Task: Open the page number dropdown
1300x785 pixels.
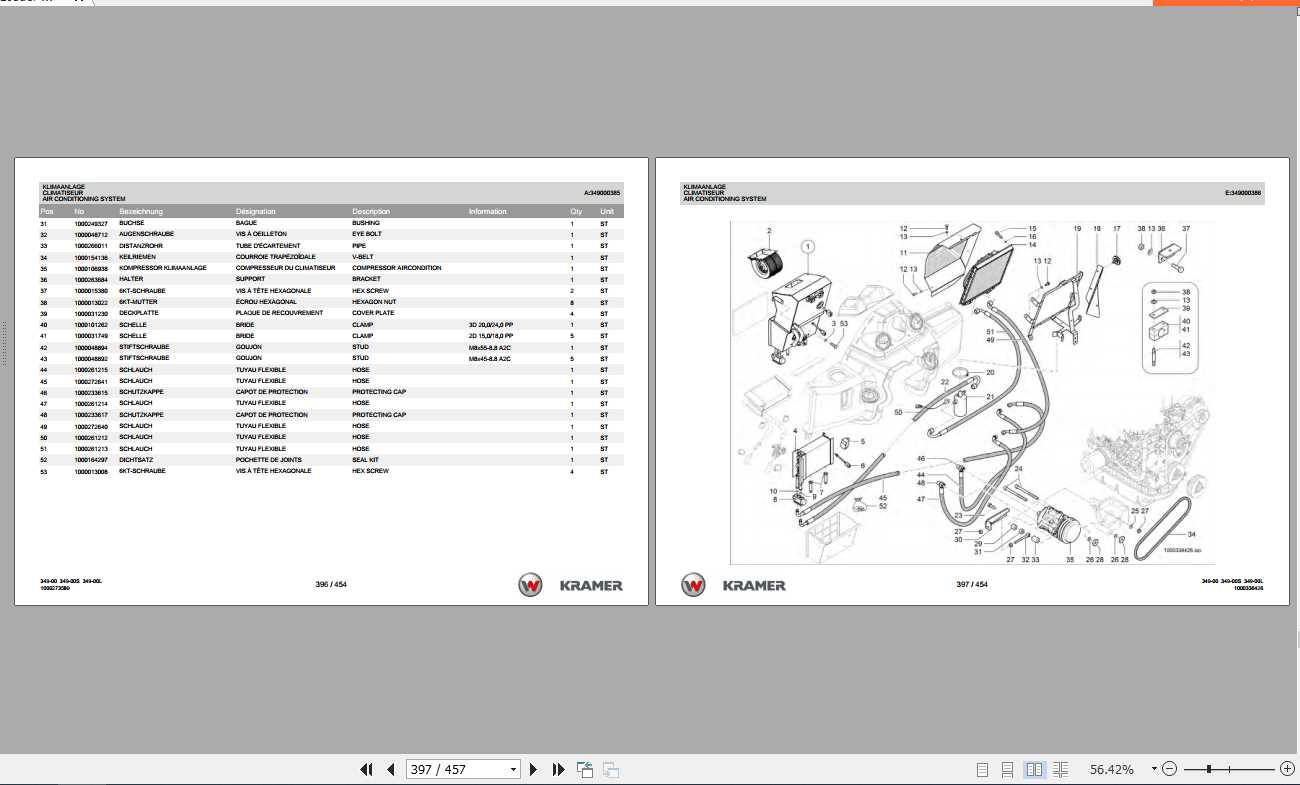Action: [514, 769]
